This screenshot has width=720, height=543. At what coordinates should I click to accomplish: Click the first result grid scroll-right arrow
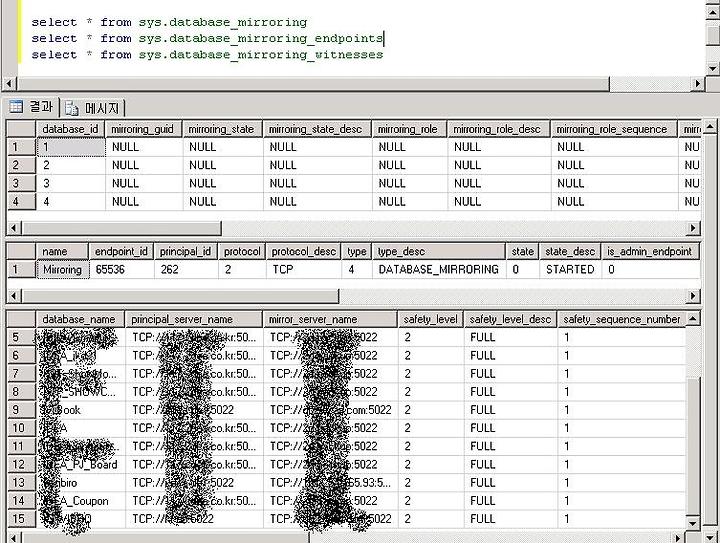(693, 228)
